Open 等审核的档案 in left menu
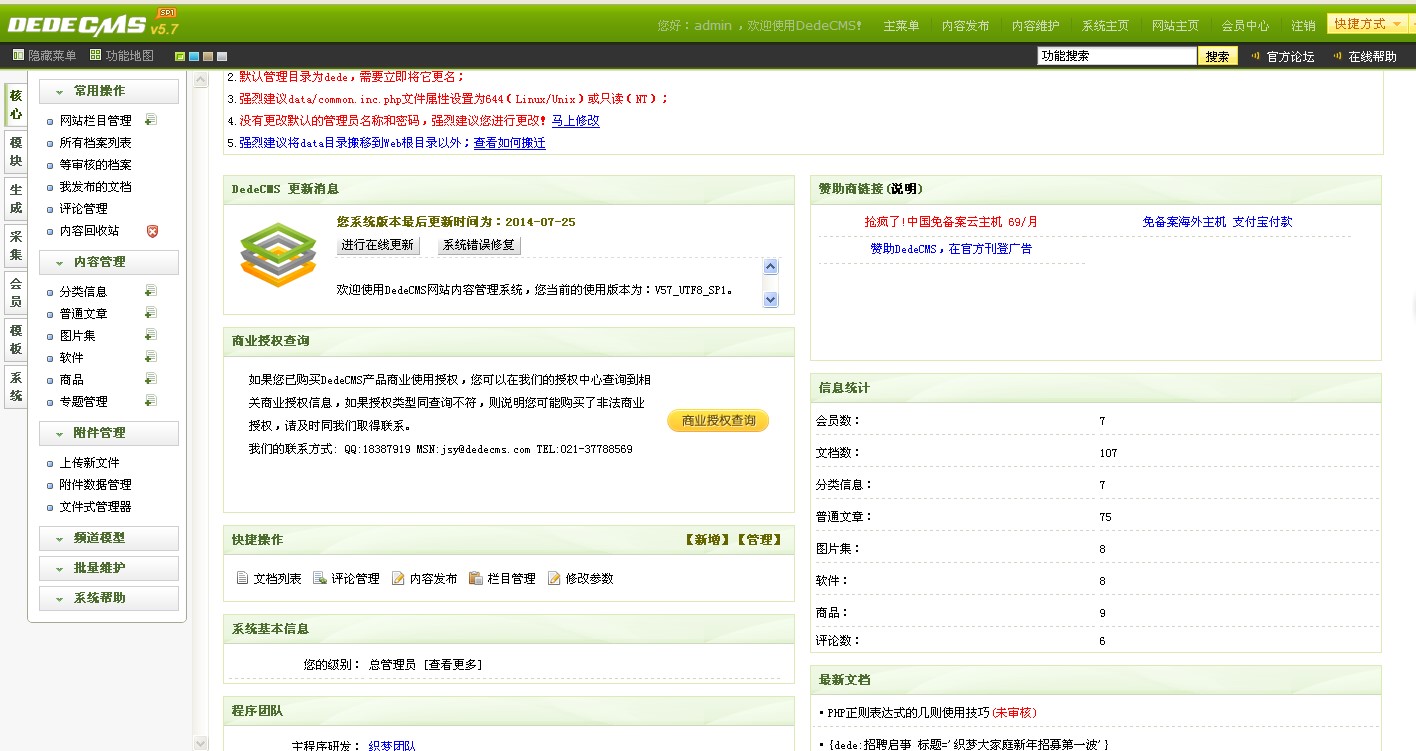This screenshot has width=1416, height=751. point(95,165)
